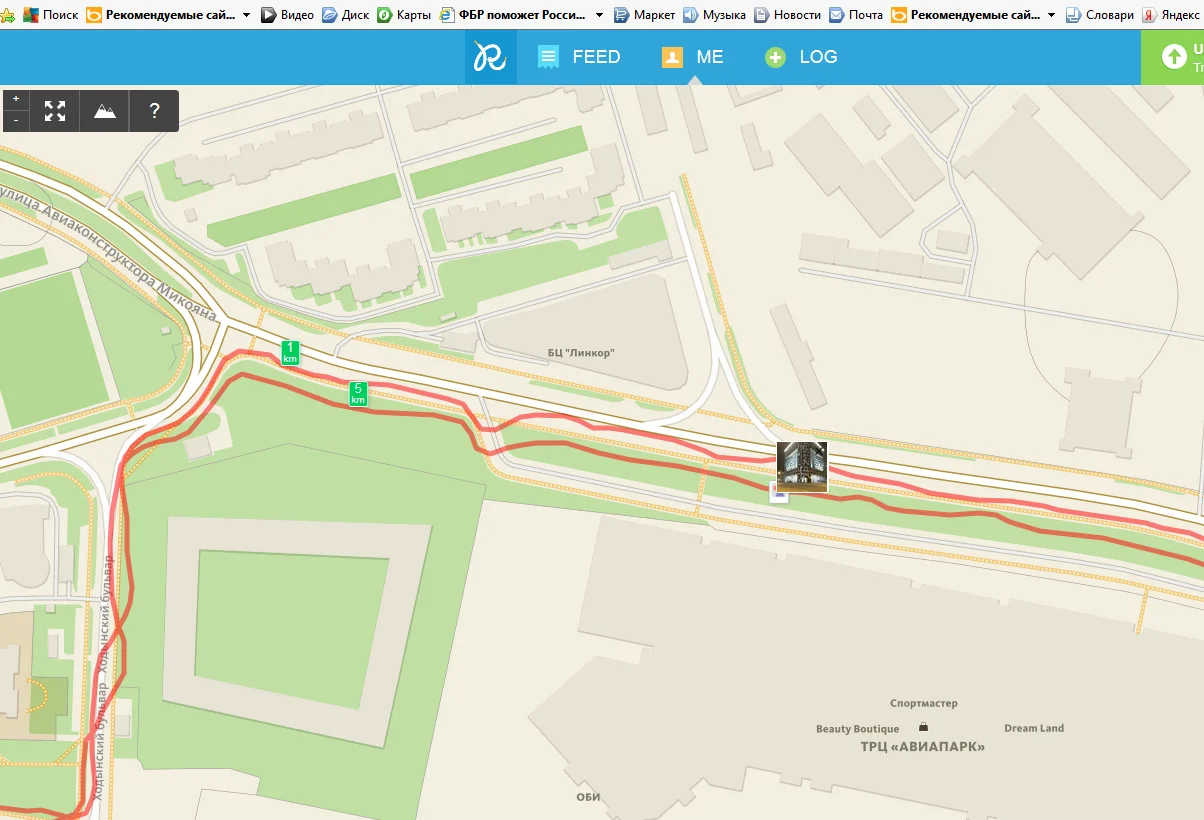
Task: Click the Поиск bookmark
Action: tap(51, 15)
